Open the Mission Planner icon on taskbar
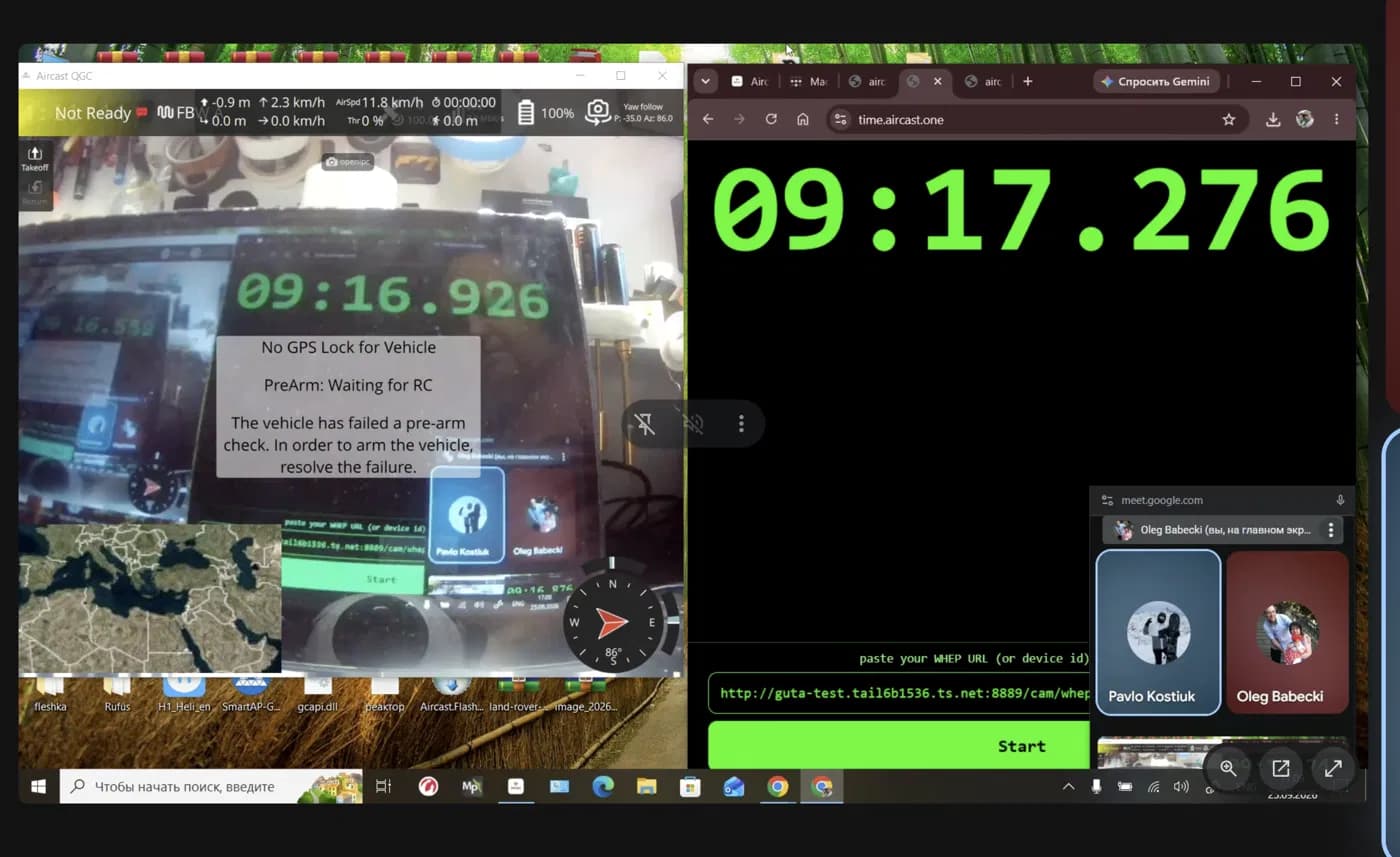 click(x=471, y=787)
